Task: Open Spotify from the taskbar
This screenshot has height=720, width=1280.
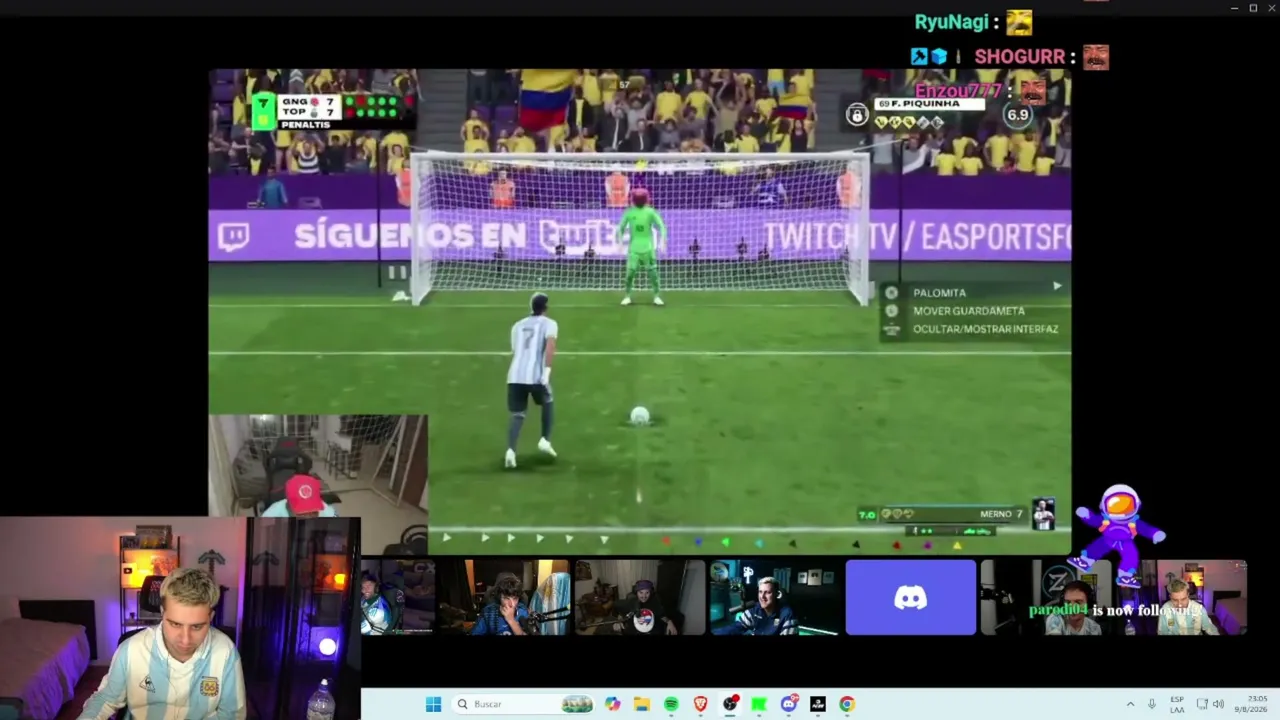Action: tap(671, 704)
